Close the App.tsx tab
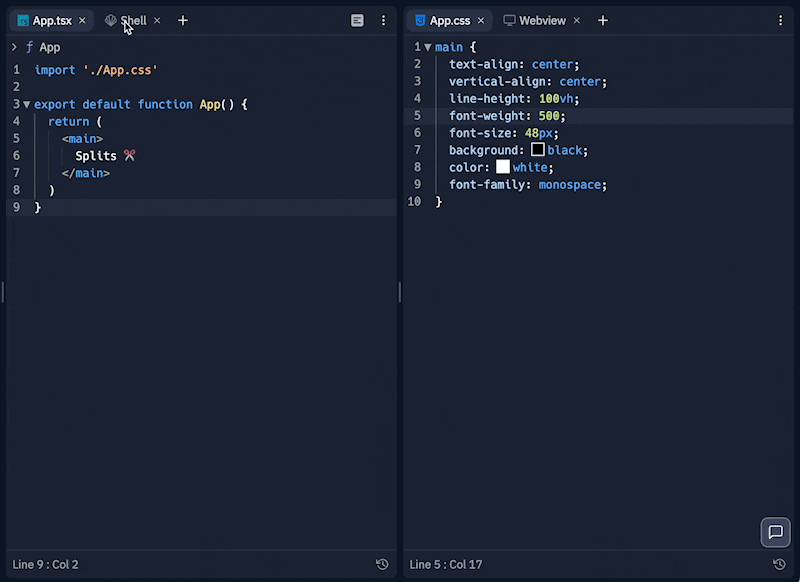800x582 pixels. pyautogui.click(x=82, y=20)
